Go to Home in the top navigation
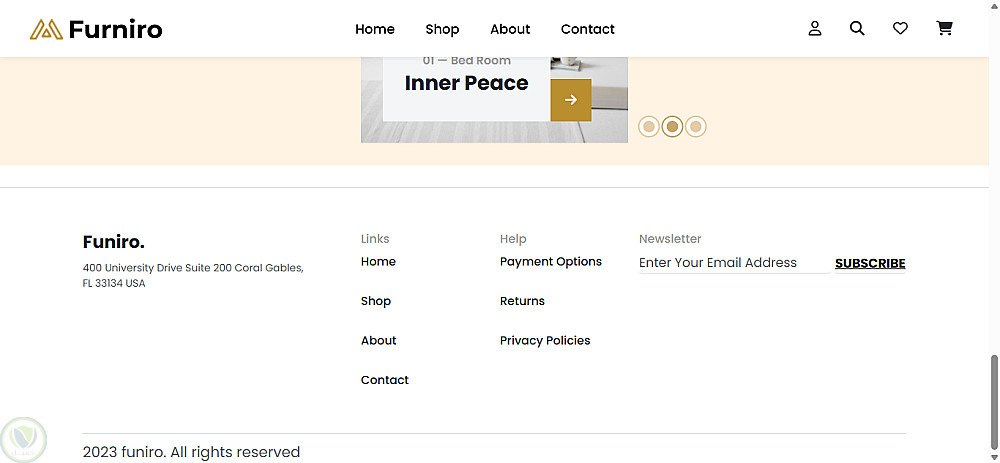1000x463 pixels. 375,29
